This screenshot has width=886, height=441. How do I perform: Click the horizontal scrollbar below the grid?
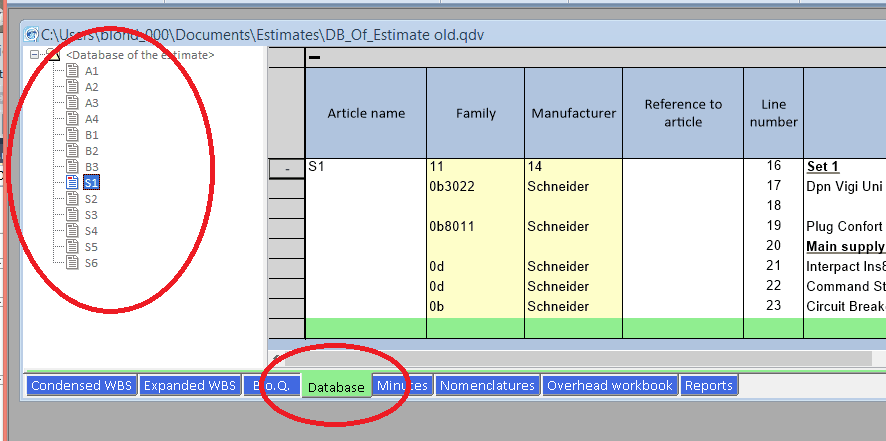click(580, 358)
